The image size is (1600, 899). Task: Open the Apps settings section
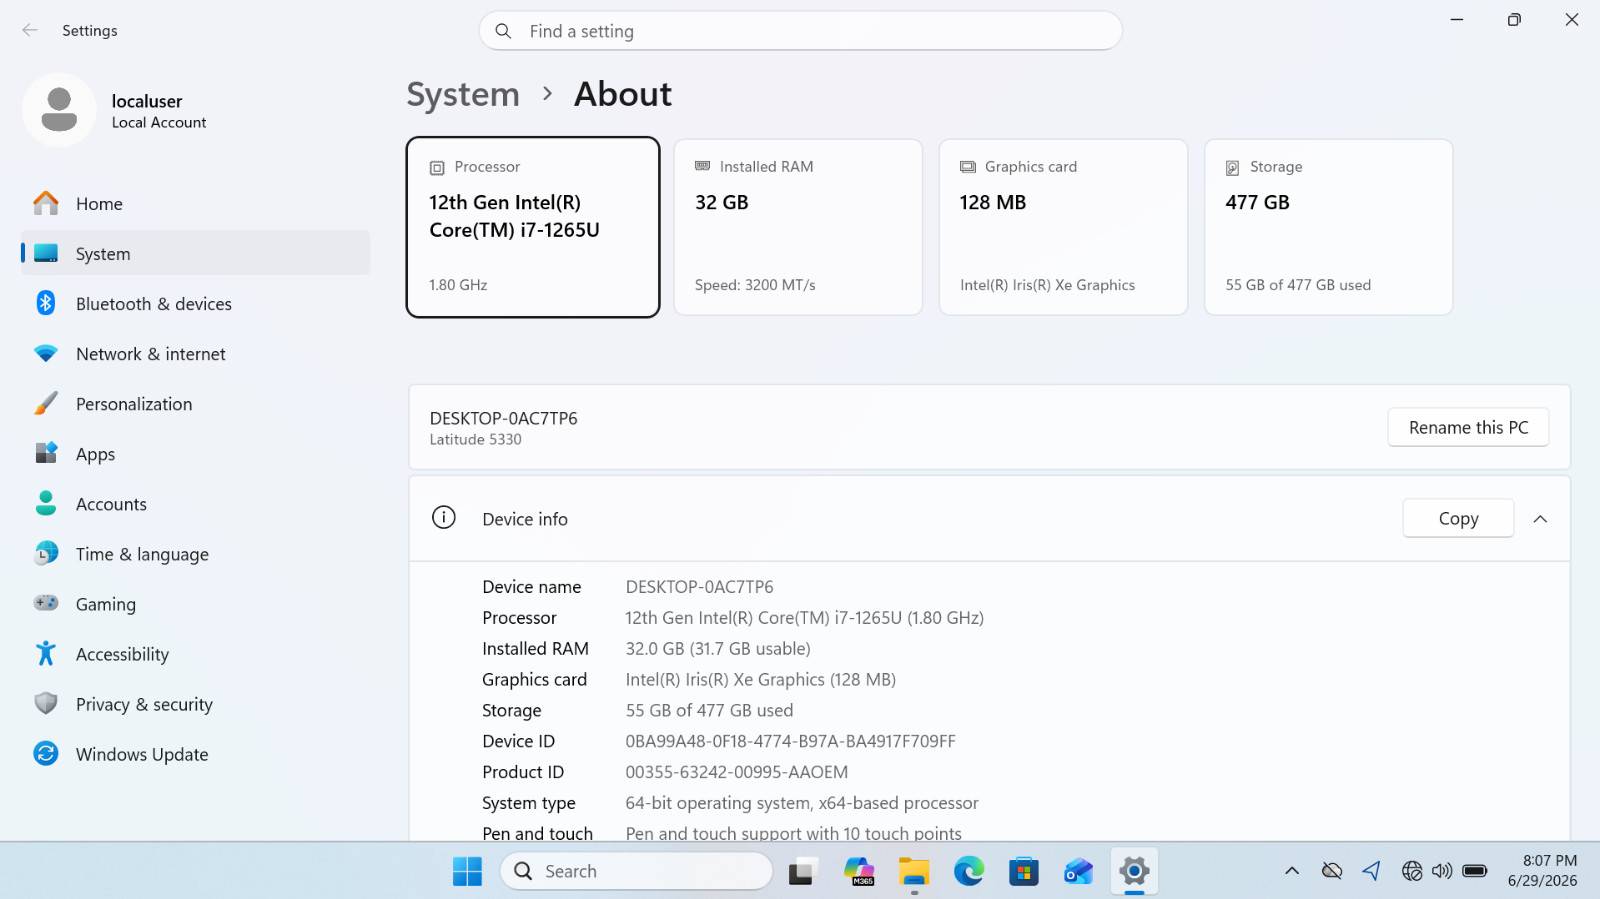pyautogui.click(x=196, y=453)
